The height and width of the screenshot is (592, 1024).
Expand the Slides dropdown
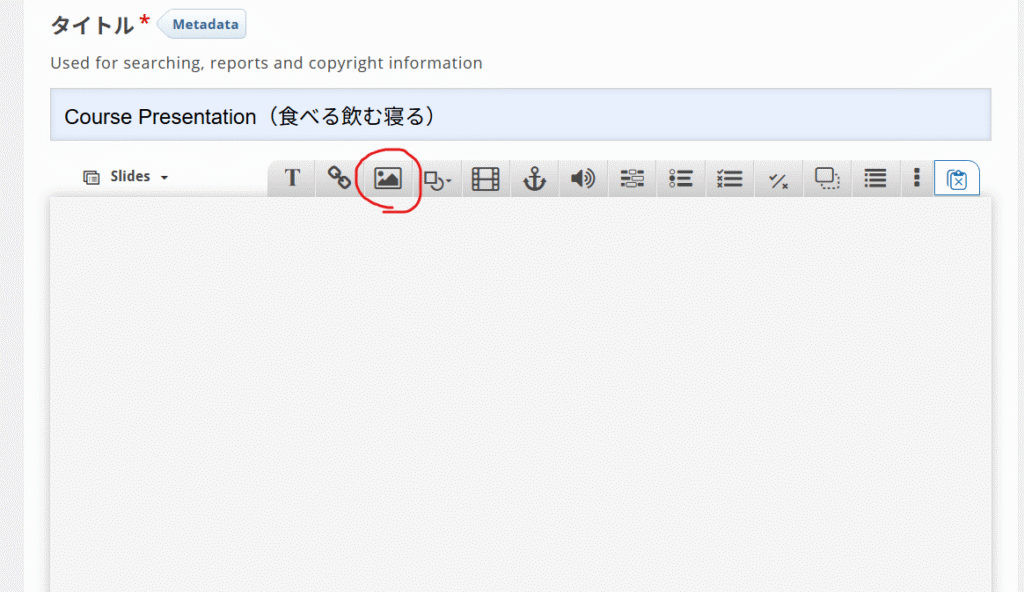(x=126, y=177)
